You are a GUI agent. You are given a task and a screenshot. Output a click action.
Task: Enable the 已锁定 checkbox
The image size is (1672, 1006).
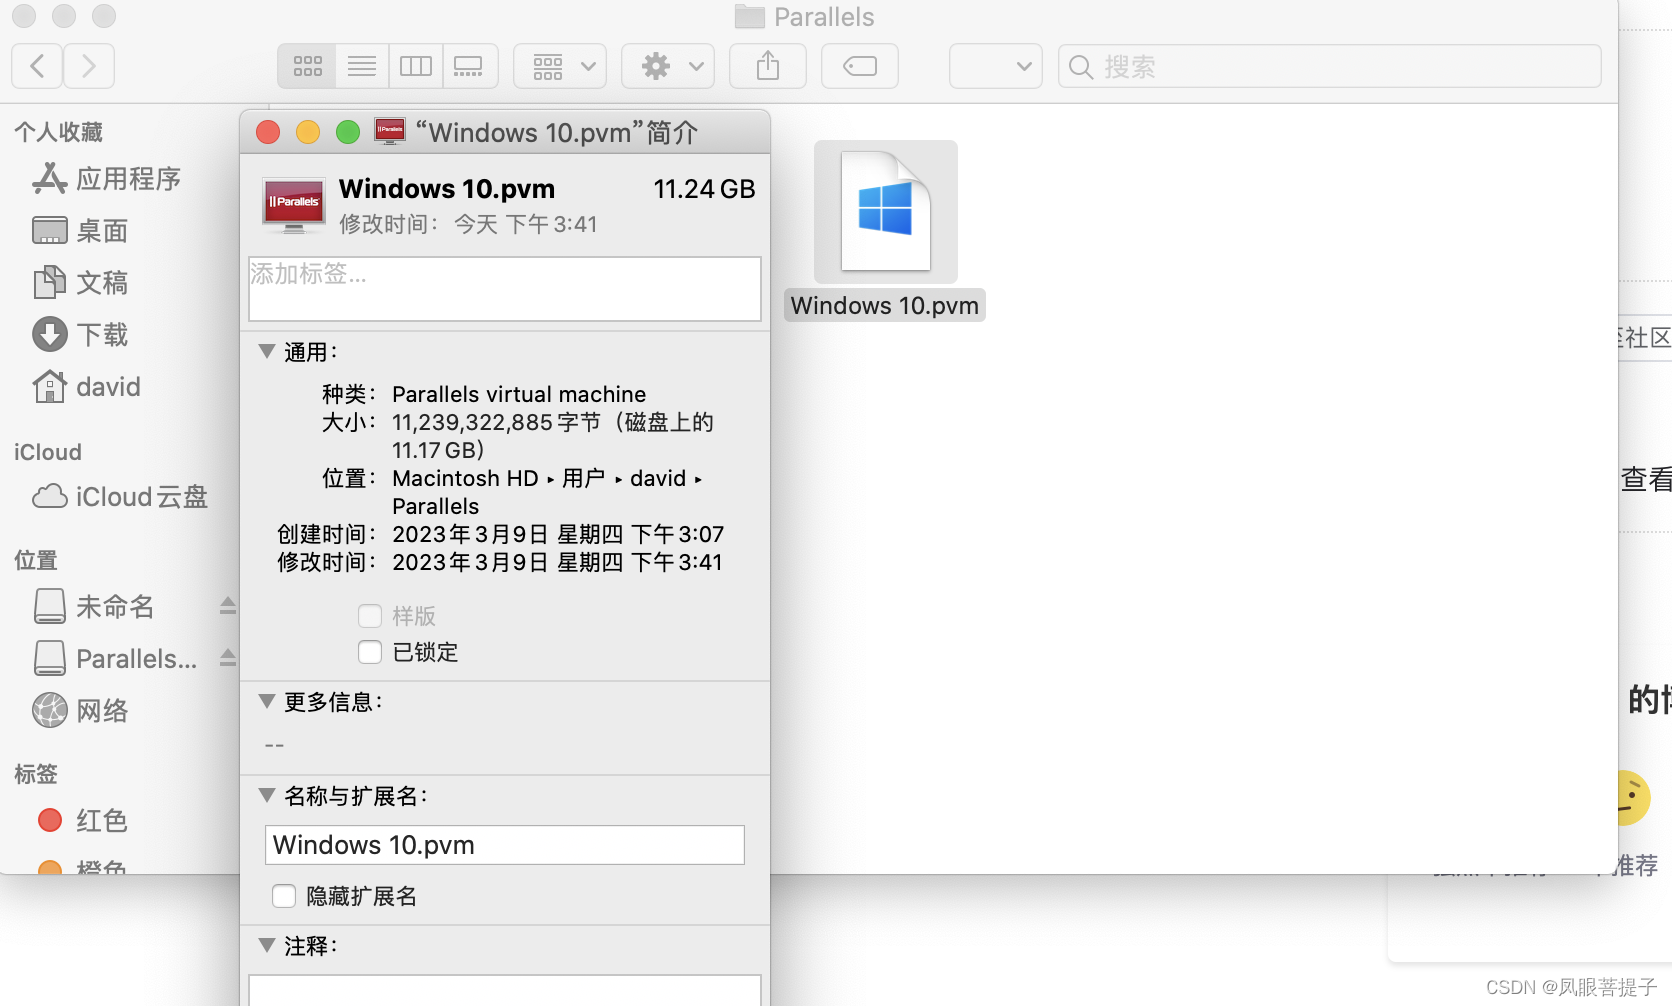[370, 652]
